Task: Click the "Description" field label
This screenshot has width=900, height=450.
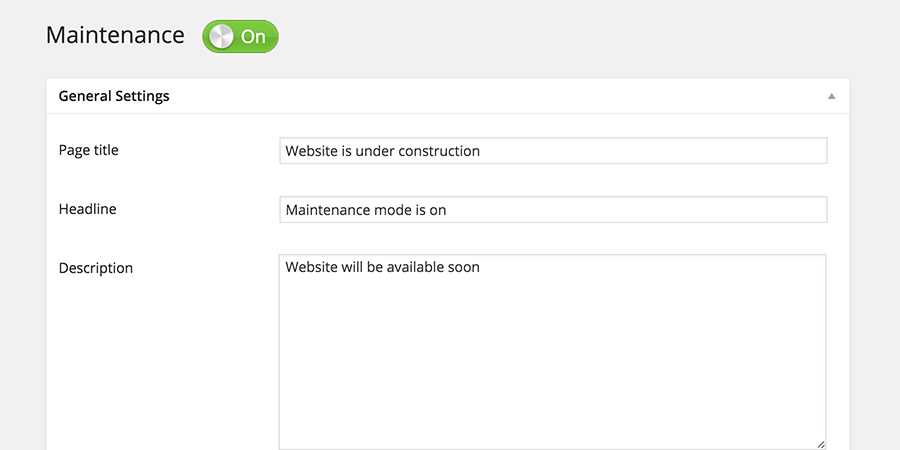Action: pos(96,268)
